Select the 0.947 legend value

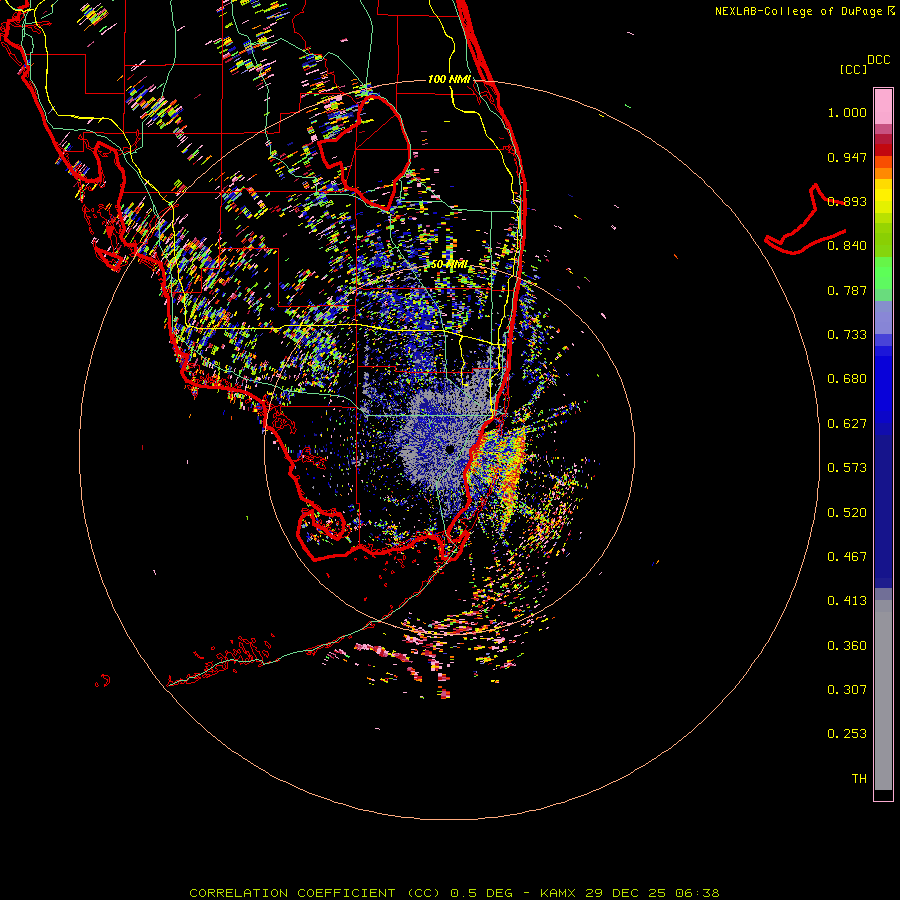point(847,157)
